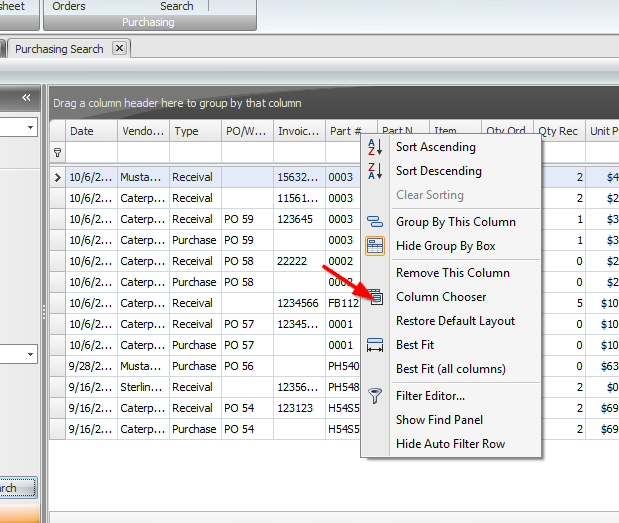This screenshot has height=523, width=619.
Task: Open Filter Editor... entry
Action: (x=430, y=396)
